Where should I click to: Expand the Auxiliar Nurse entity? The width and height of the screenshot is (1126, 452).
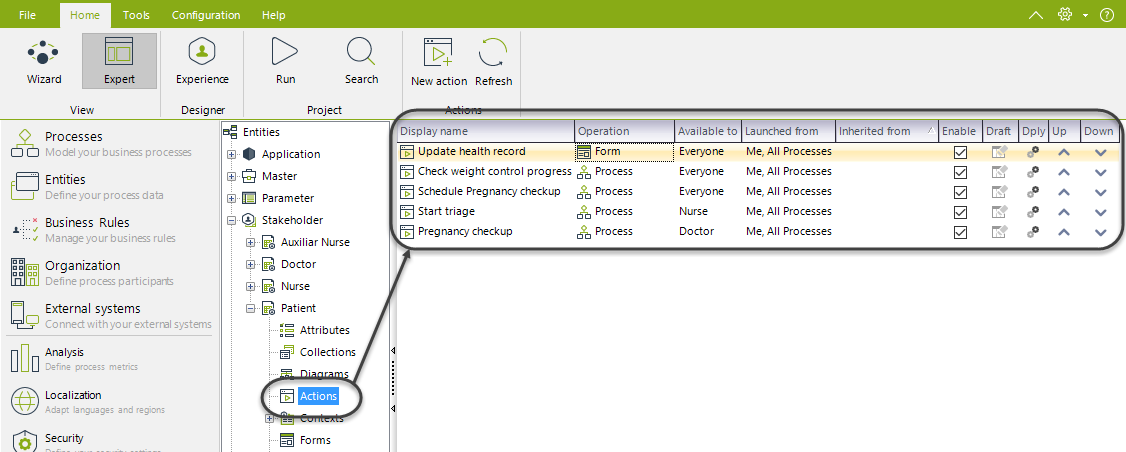[251, 243]
